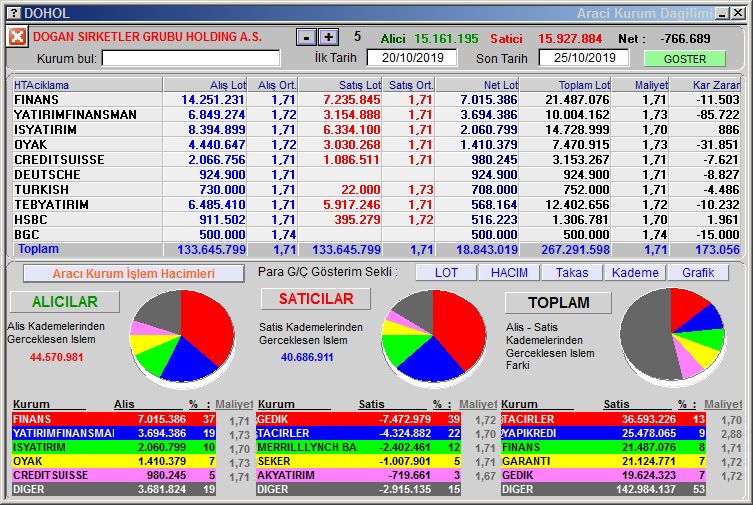
Task: Click red FINANS row in buyers list
Action: 114,419
